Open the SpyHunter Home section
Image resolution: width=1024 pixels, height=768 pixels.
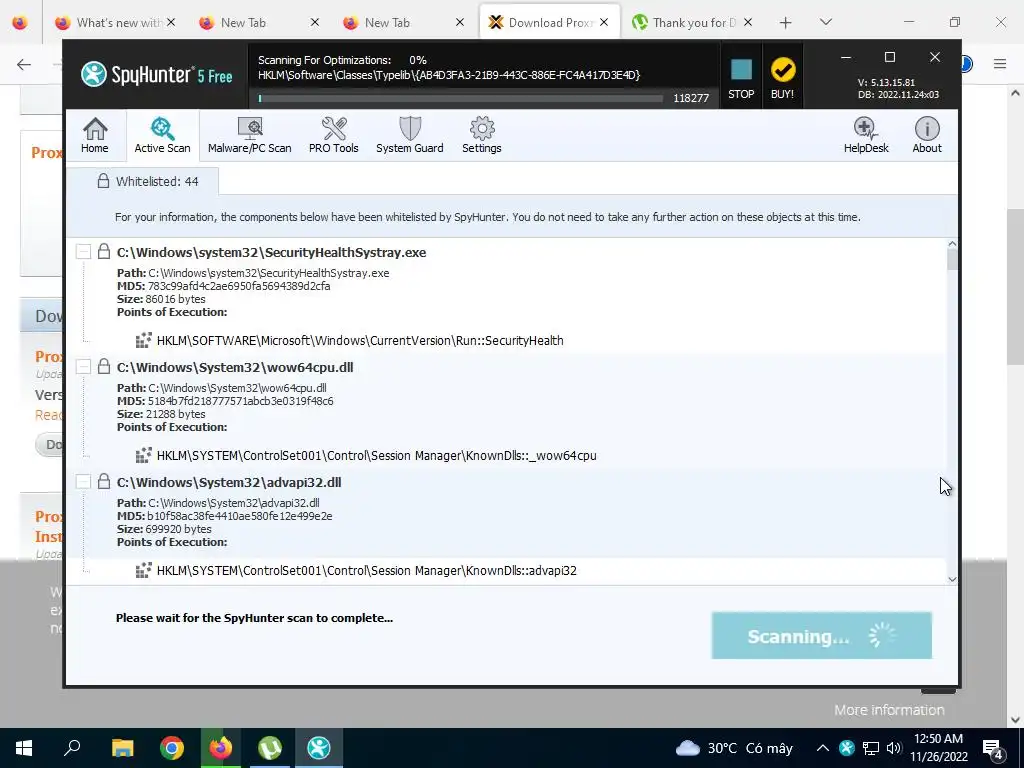(x=95, y=135)
